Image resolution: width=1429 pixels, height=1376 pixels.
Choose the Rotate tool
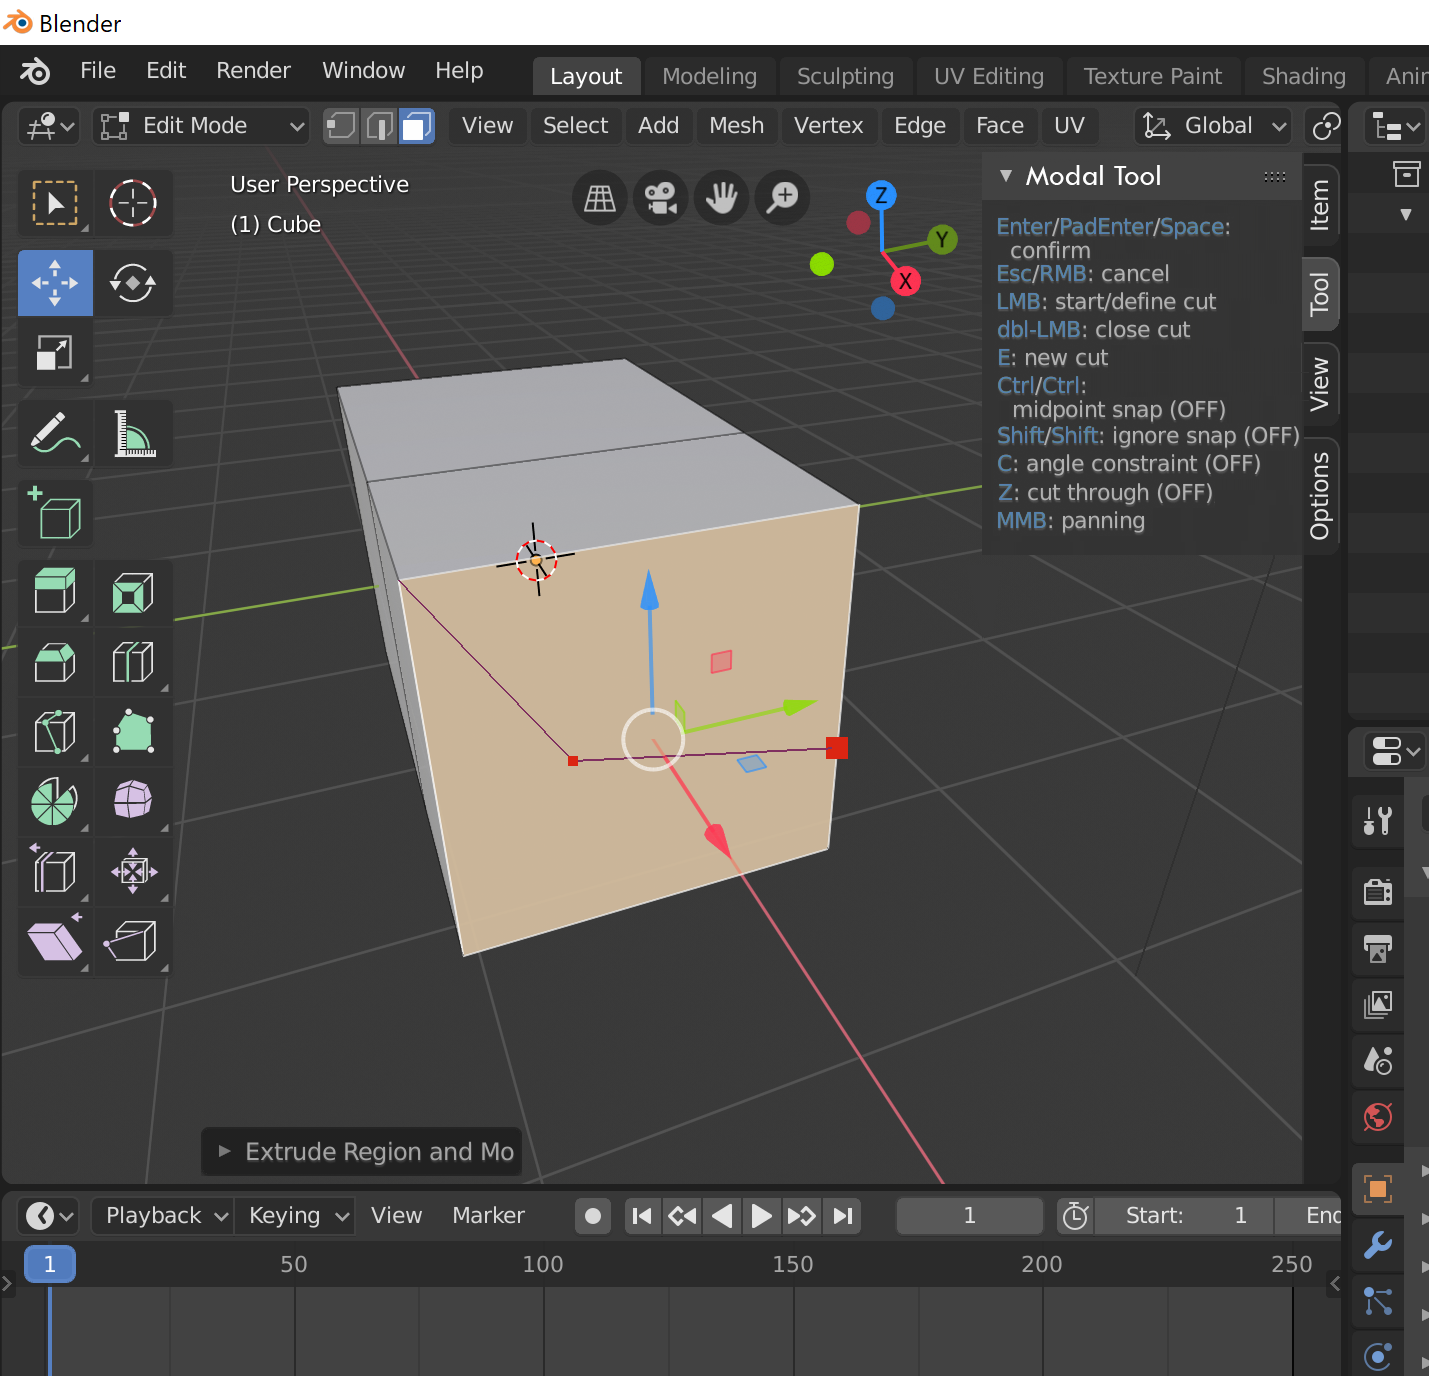click(133, 283)
